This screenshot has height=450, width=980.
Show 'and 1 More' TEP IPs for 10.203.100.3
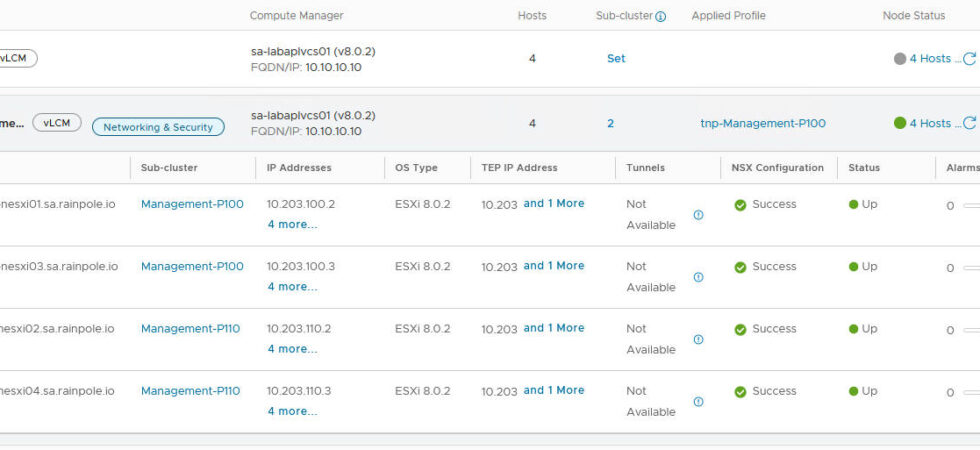pos(553,266)
